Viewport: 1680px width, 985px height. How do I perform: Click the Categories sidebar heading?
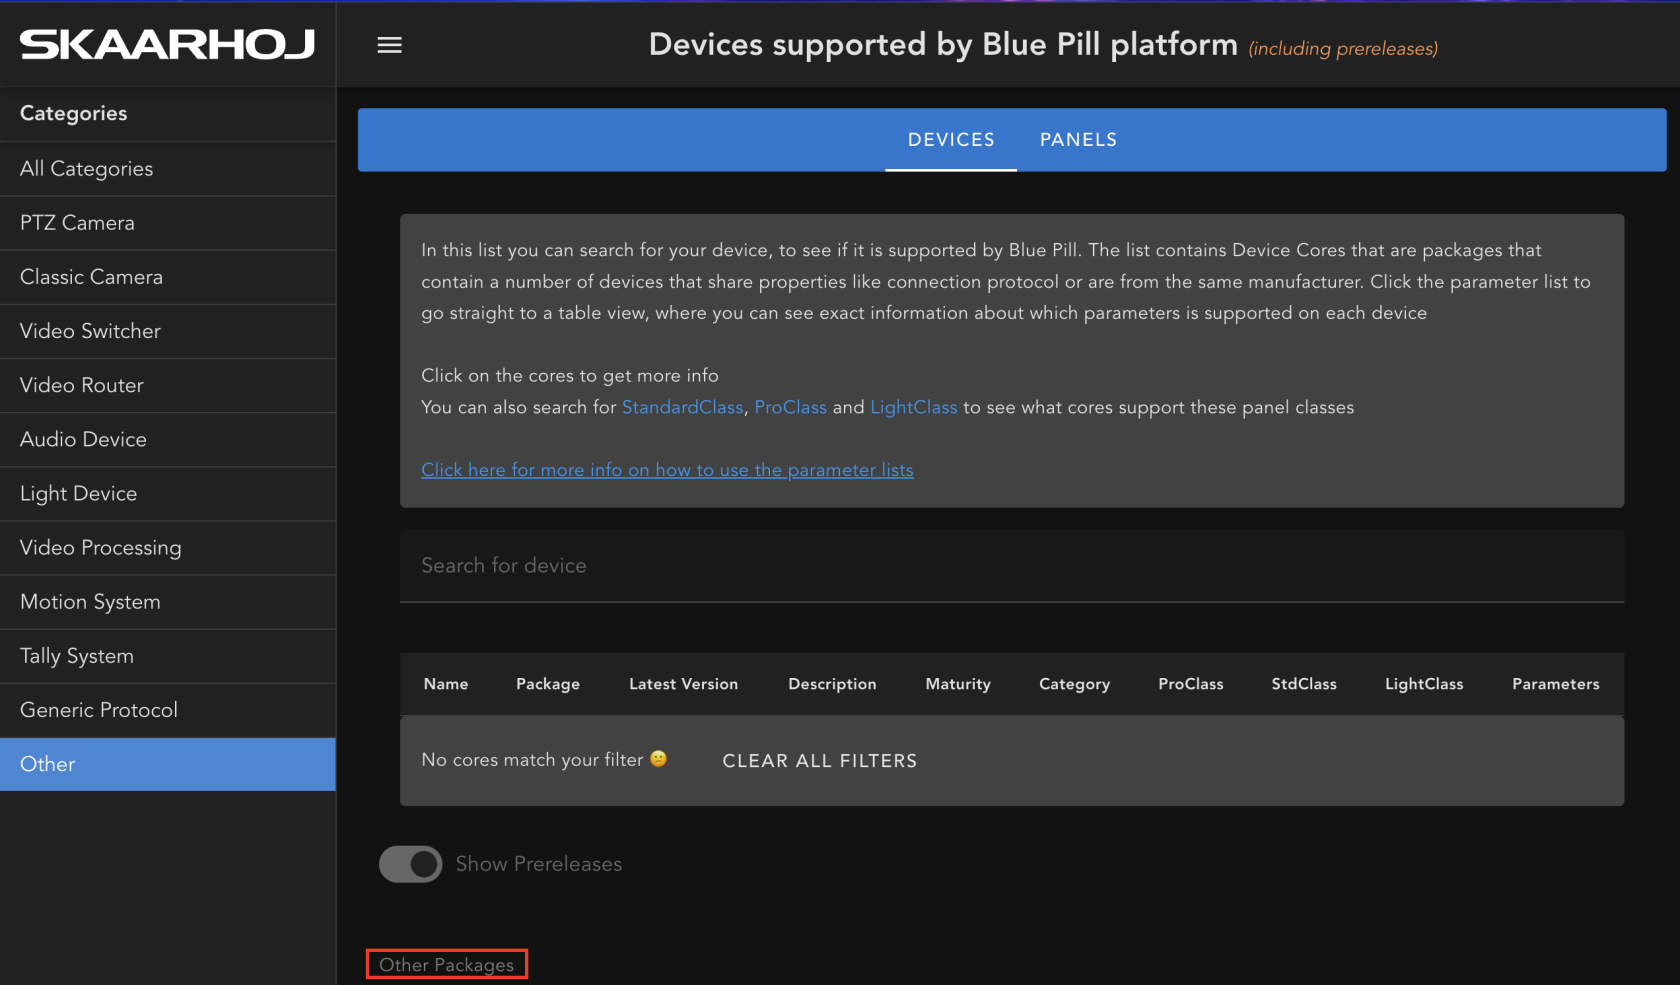73,114
